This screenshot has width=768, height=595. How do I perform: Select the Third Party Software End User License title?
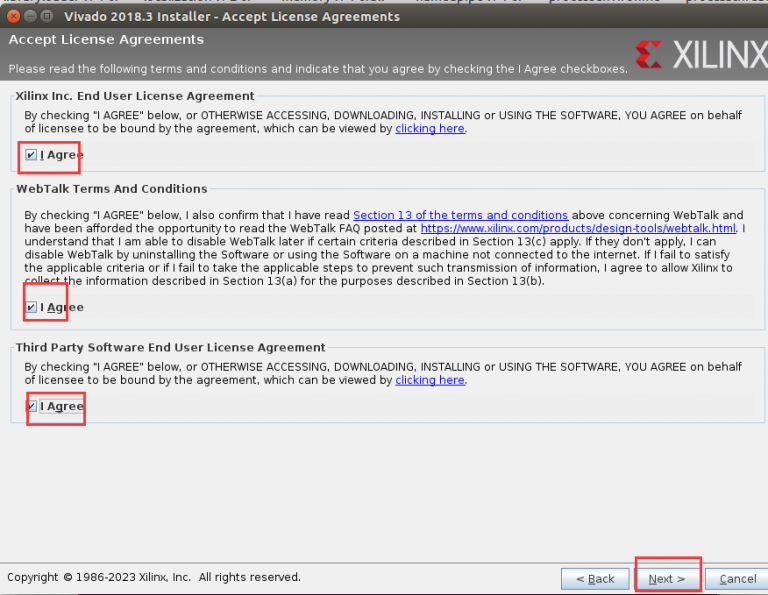[171, 347]
